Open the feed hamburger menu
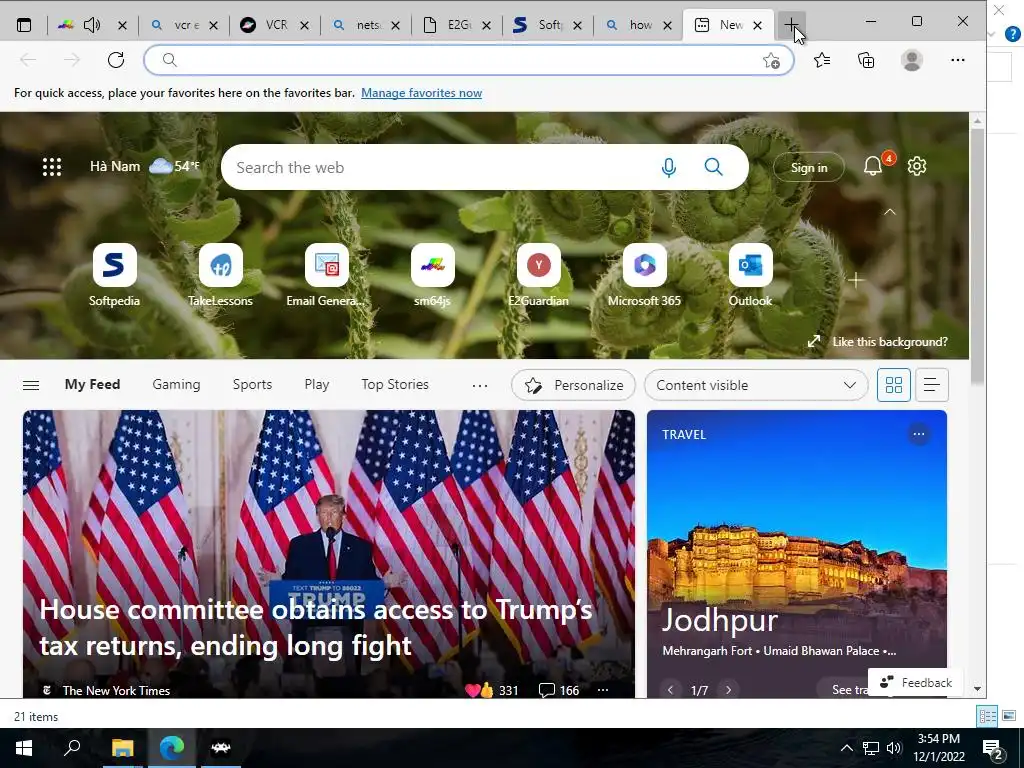The height and width of the screenshot is (768, 1024). pyautogui.click(x=31, y=385)
